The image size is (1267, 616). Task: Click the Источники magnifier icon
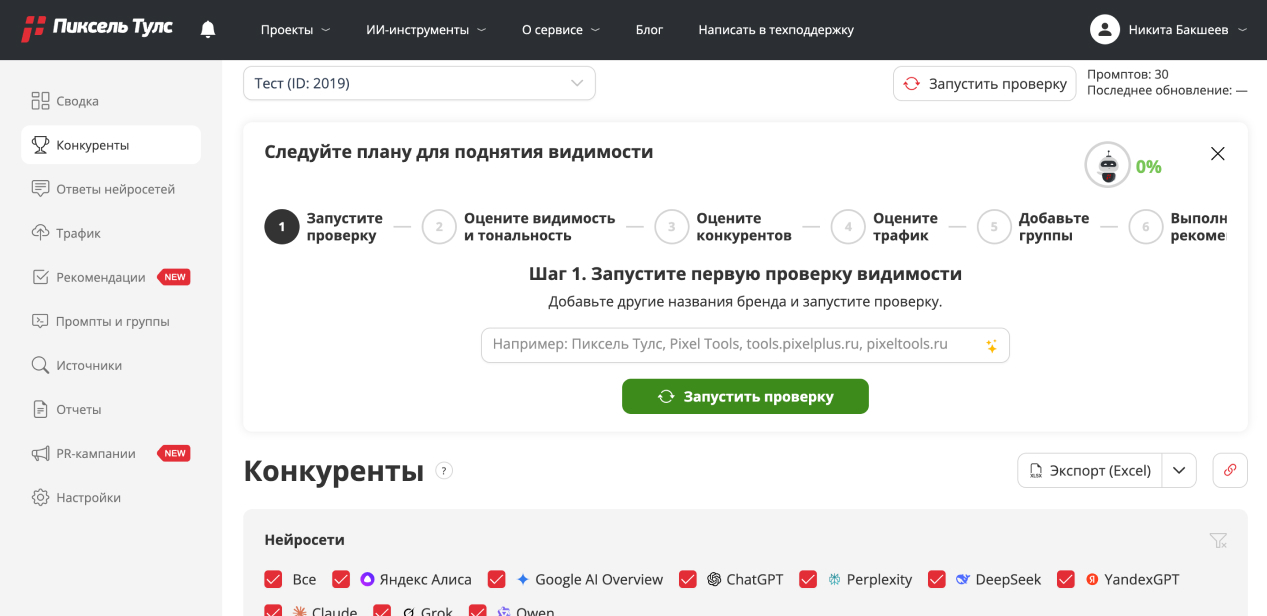point(40,365)
